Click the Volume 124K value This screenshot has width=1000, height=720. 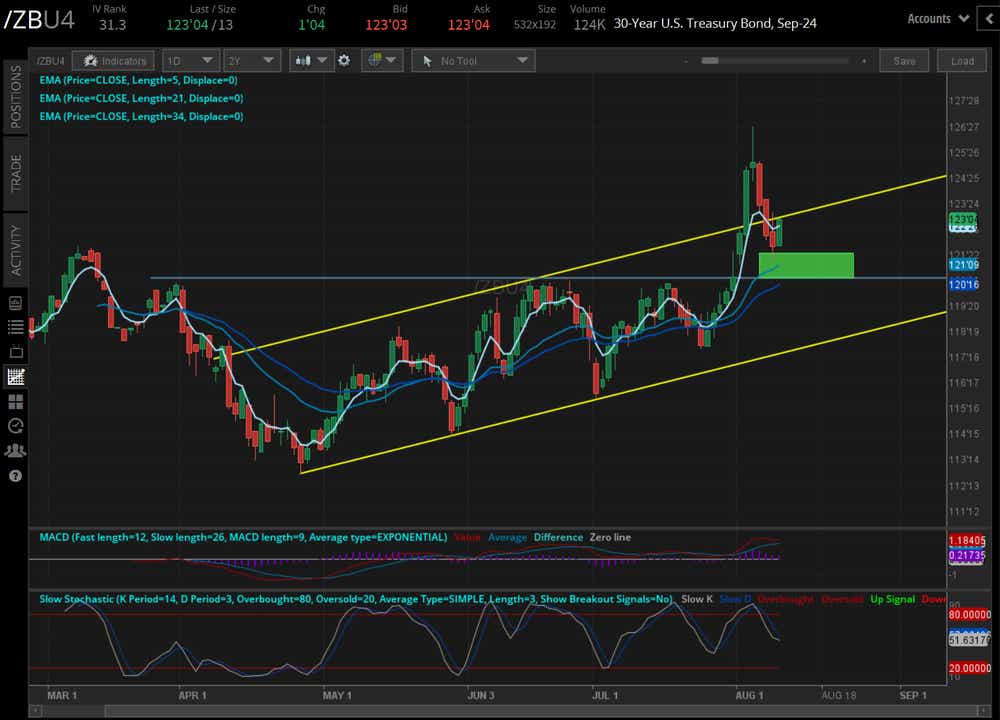tap(589, 25)
